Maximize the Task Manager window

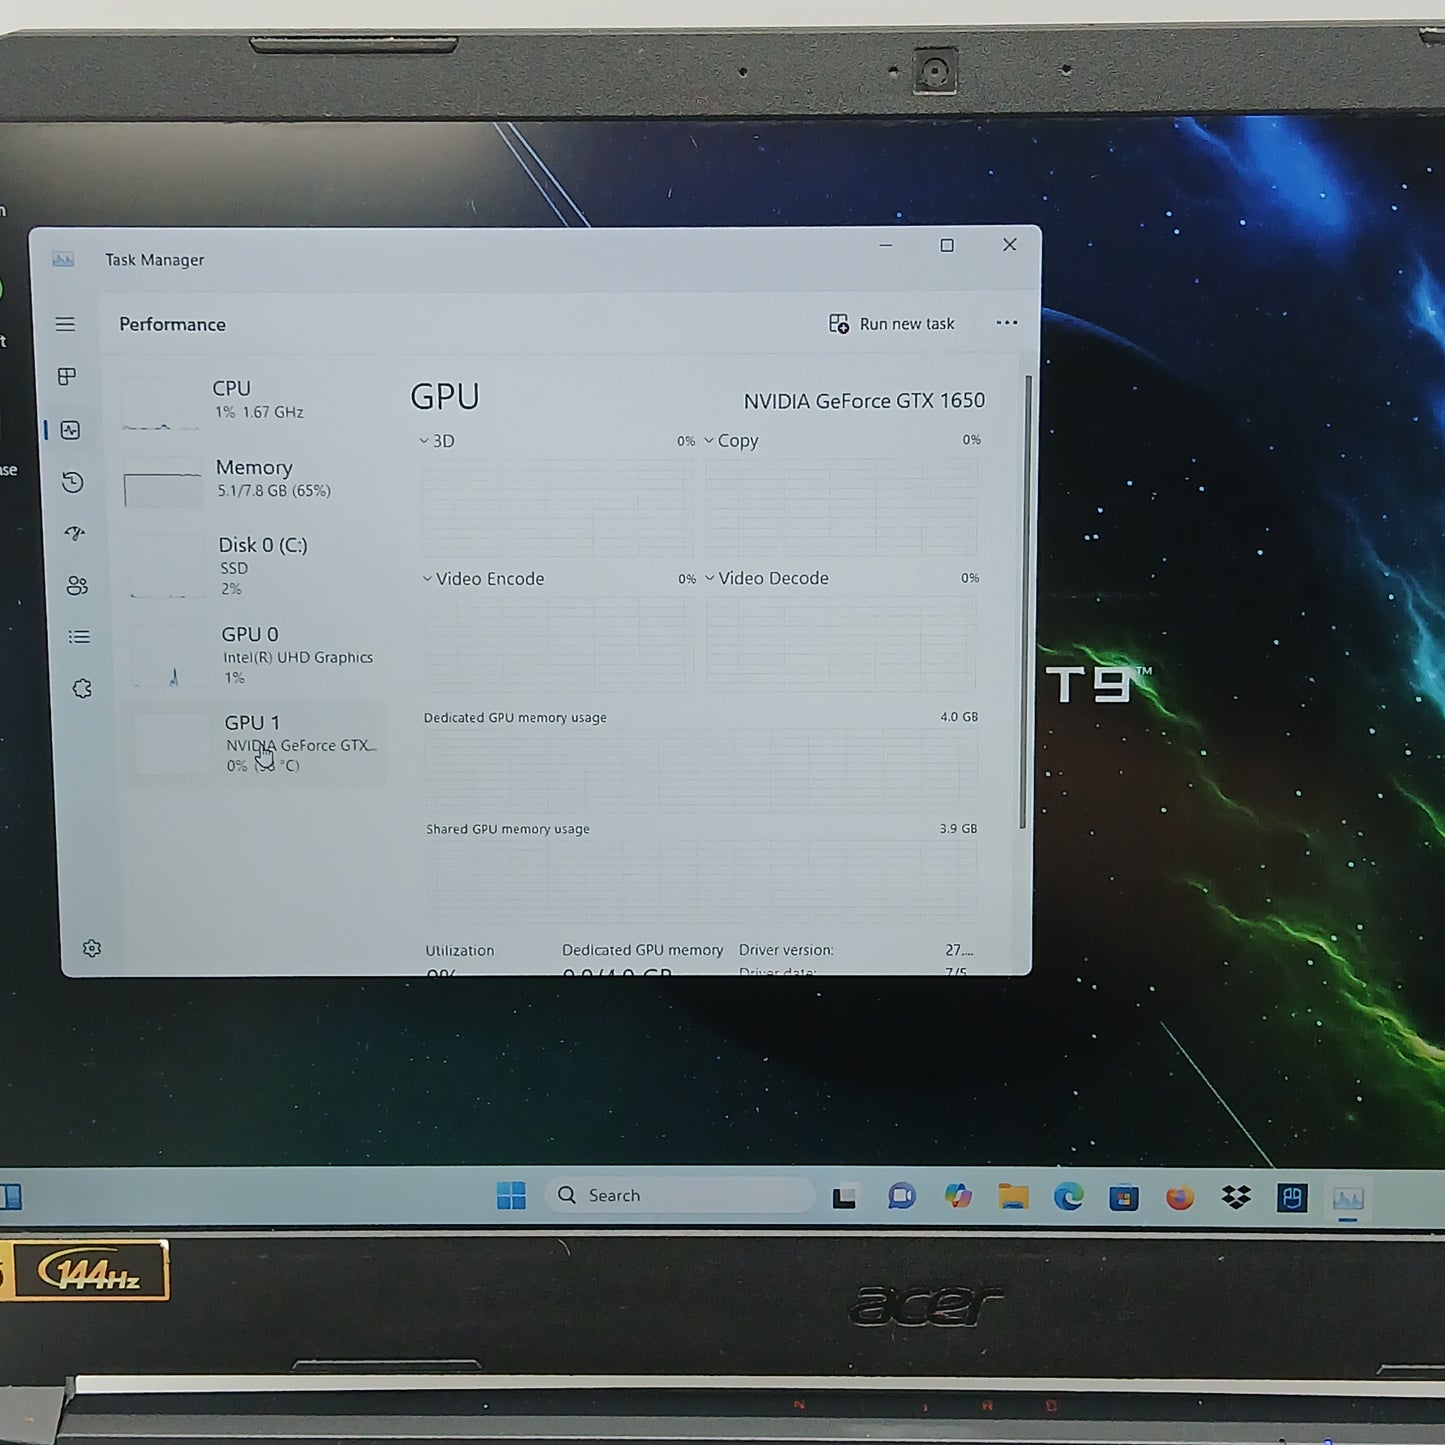(x=947, y=246)
